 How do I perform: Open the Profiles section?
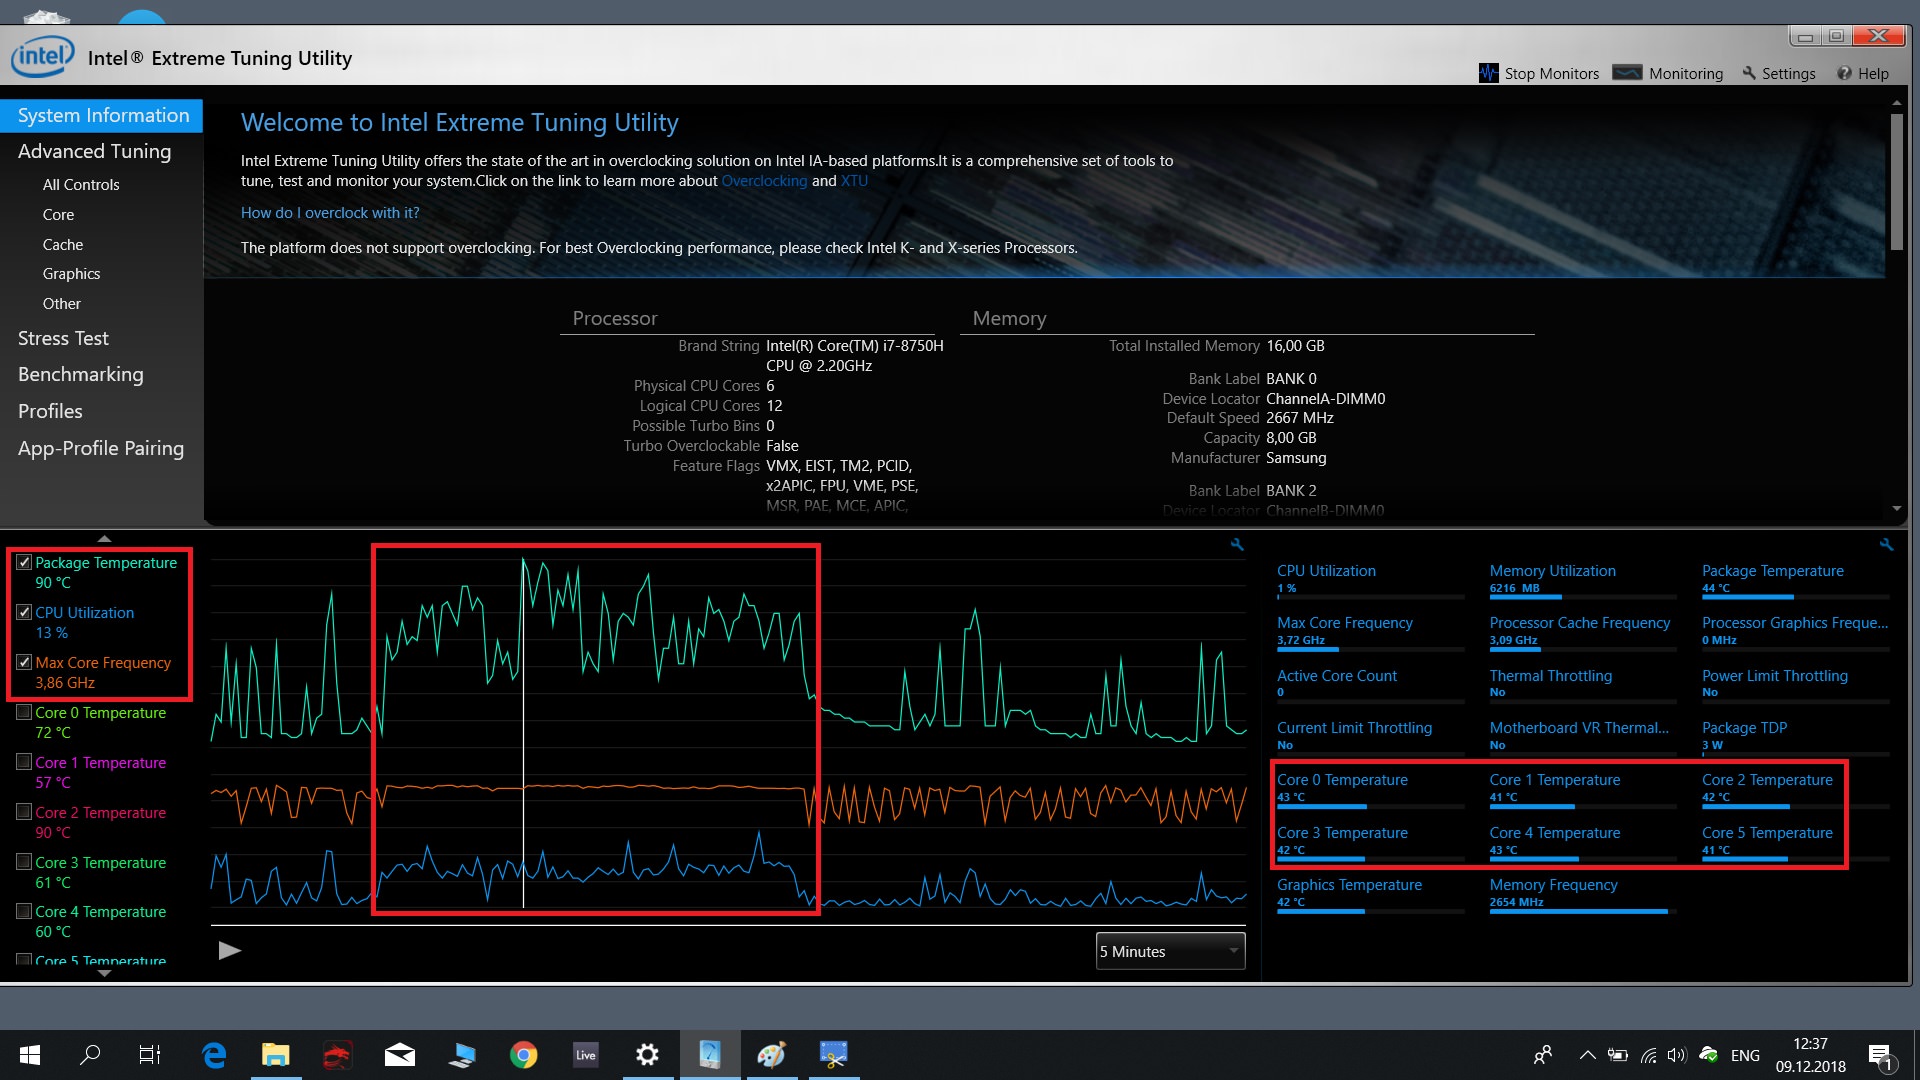[50, 411]
